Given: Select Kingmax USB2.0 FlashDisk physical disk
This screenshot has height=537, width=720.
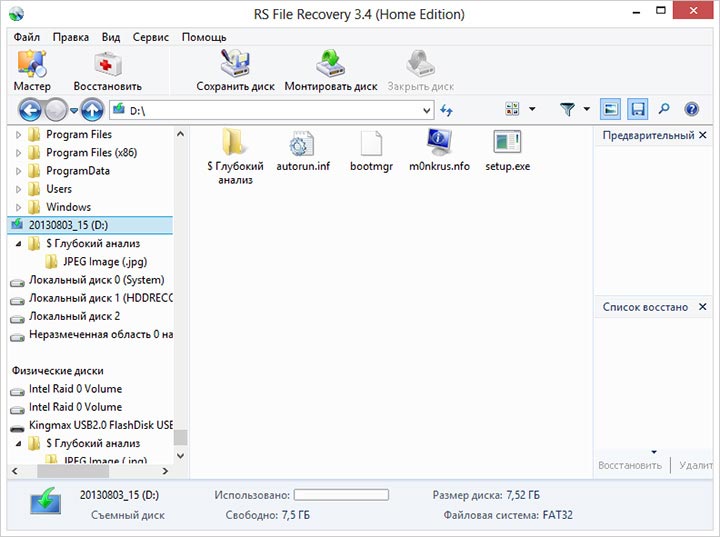Looking at the screenshot, I should tap(101, 425).
